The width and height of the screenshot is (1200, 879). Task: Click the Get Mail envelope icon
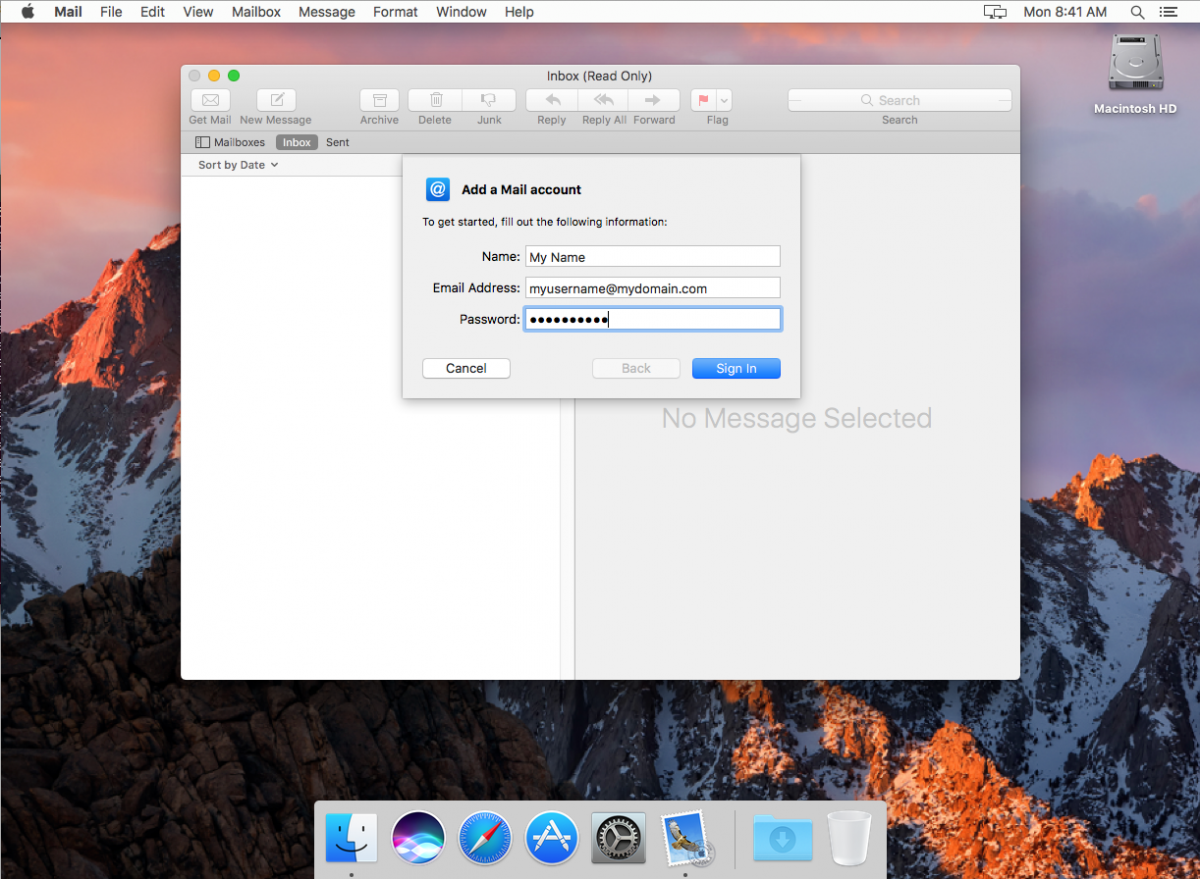point(210,100)
